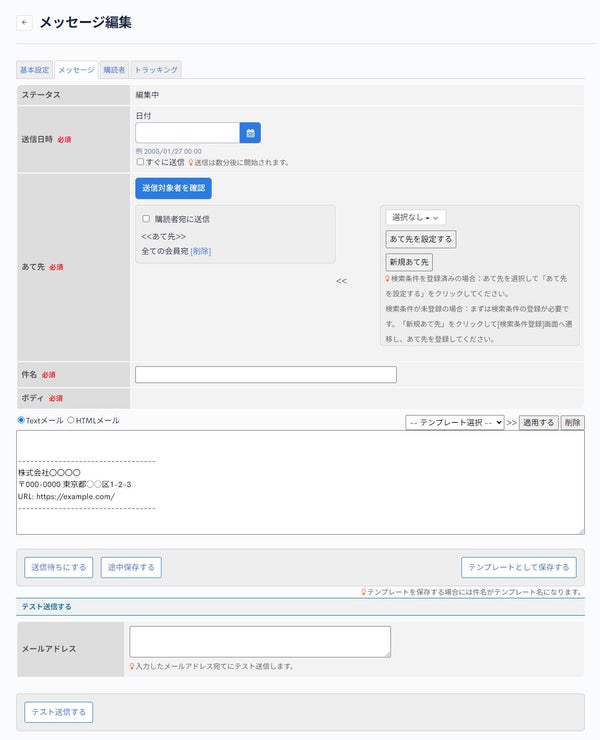
Task: Open the date picker calendar icon
Action: [250, 133]
